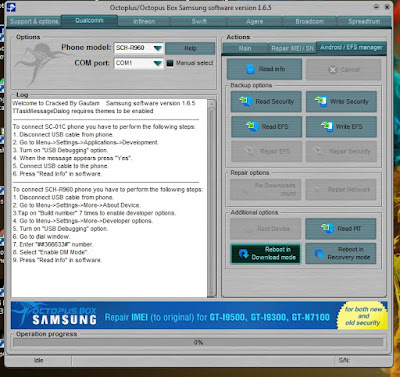The height and width of the screenshot is (377, 400).
Task: Click log line 'Welcome to Cracked By Gautam'
Action: pyautogui.click(x=56, y=103)
